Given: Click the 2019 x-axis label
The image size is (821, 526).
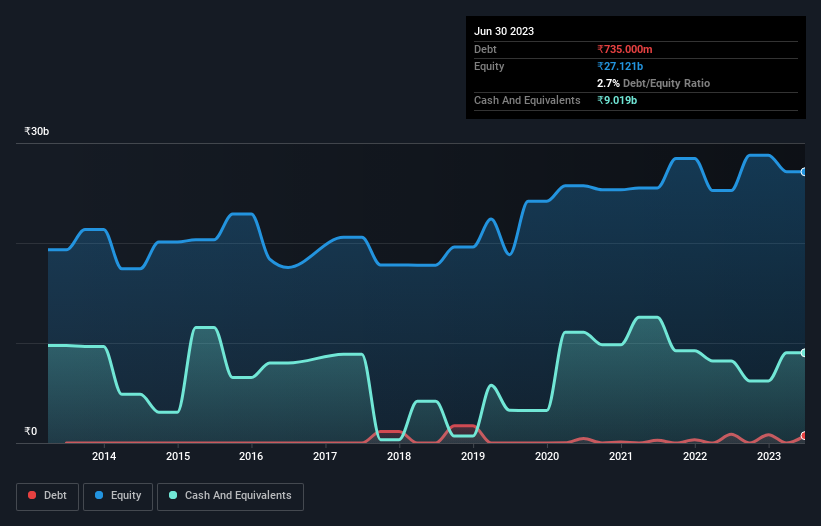Looking at the screenshot, I should [473, 456].
